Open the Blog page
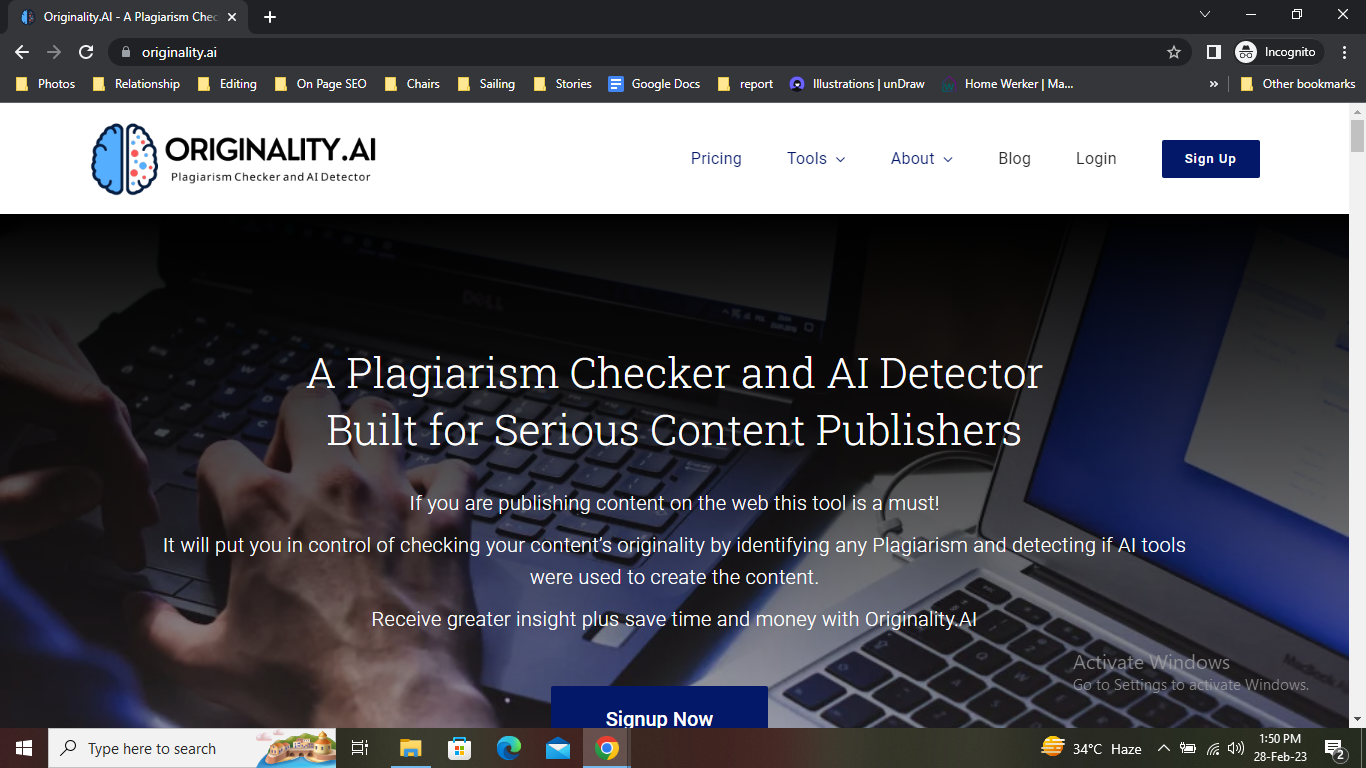 (x=1014, y=158)
